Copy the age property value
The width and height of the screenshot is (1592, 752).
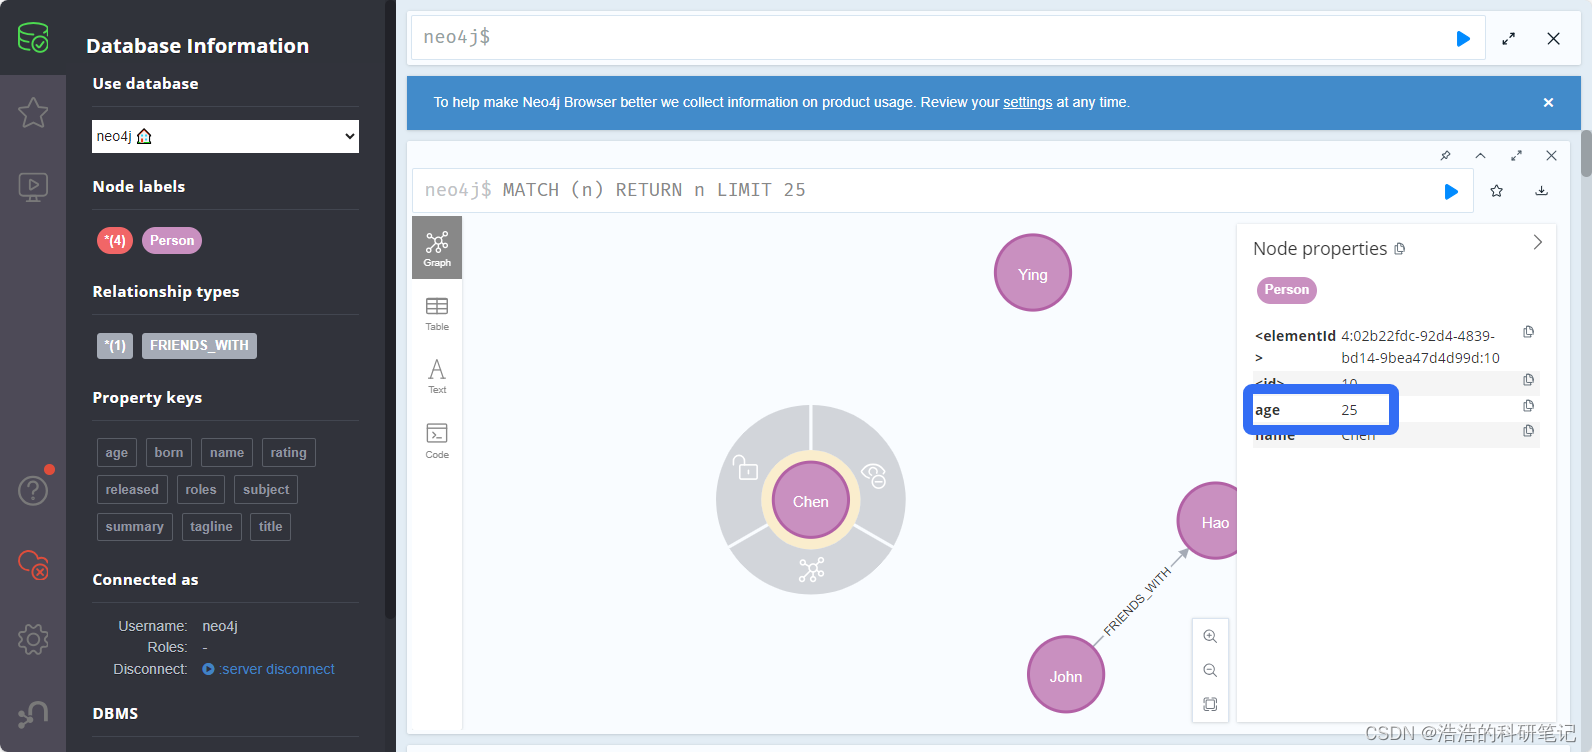click(x=1528, y=406)
